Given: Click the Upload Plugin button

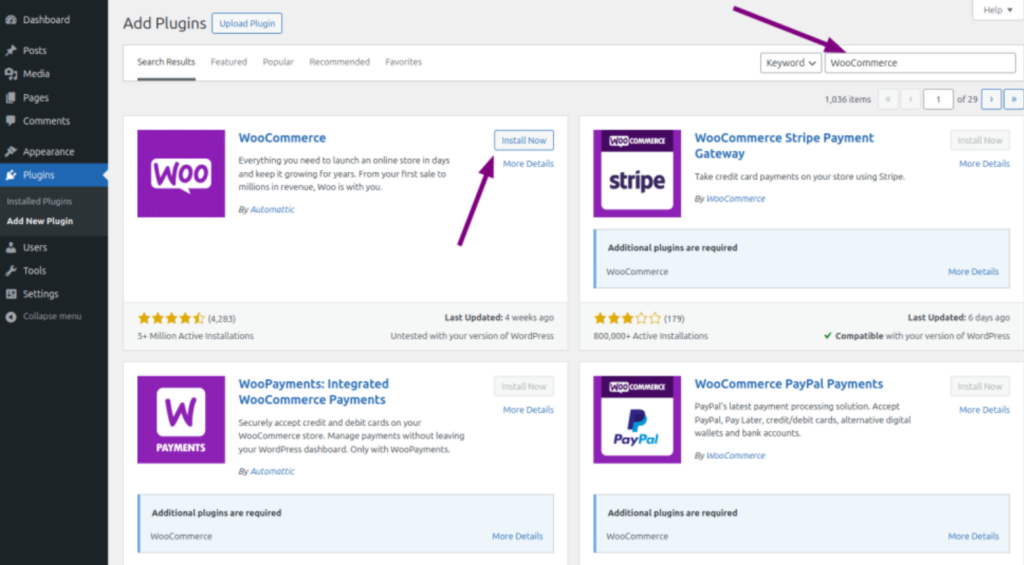Looking at the screenshot, I should (x=247, y=24).
